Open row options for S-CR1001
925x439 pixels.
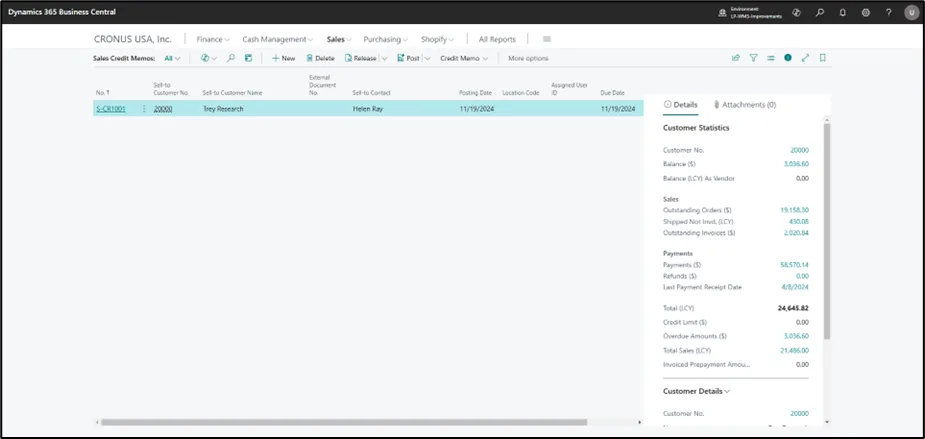click(x=144, y=109)
